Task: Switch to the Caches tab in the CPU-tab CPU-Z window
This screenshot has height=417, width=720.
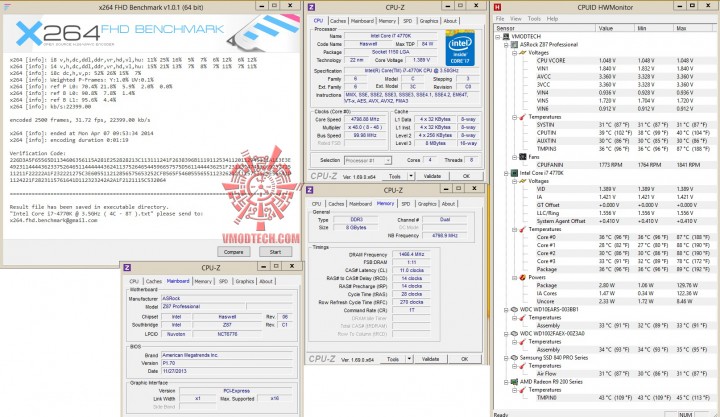Action: pyautogui.click(x=338, y=21)
